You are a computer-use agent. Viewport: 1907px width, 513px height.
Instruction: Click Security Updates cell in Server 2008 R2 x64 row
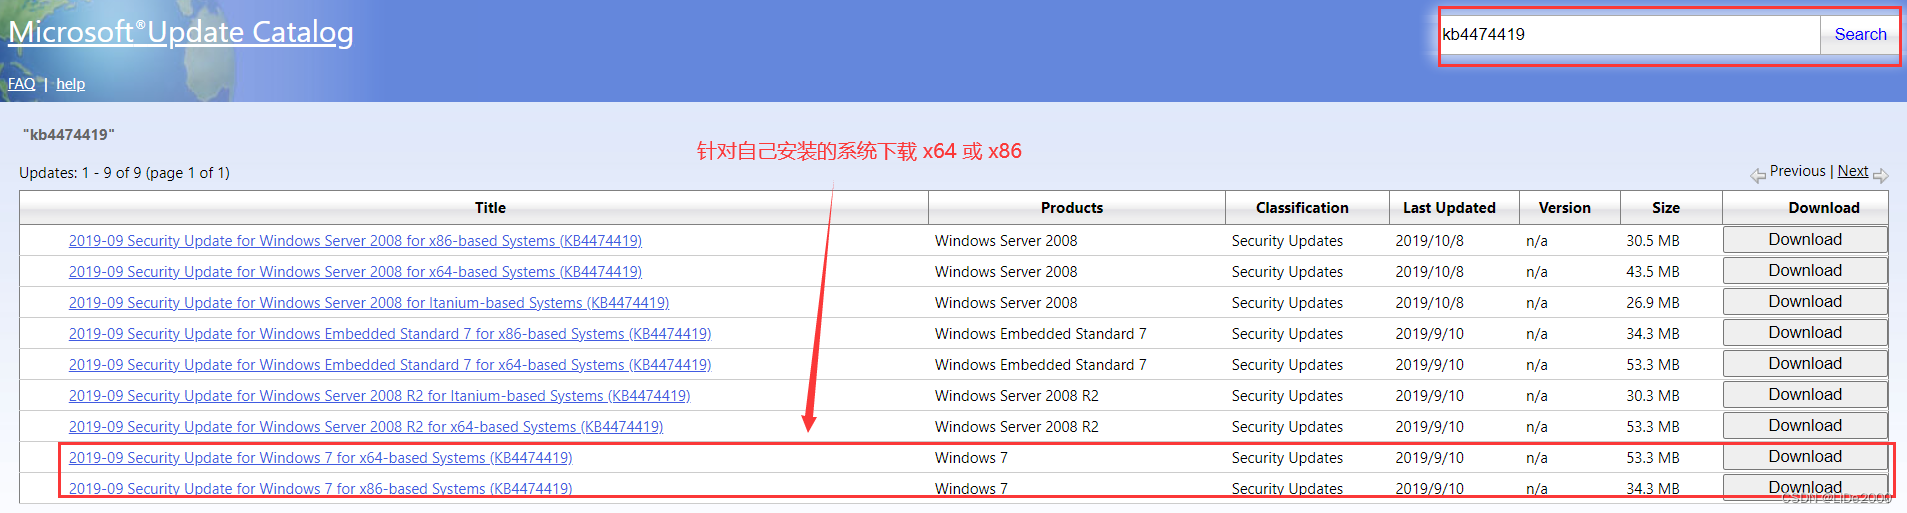[x=1287, y=427]
